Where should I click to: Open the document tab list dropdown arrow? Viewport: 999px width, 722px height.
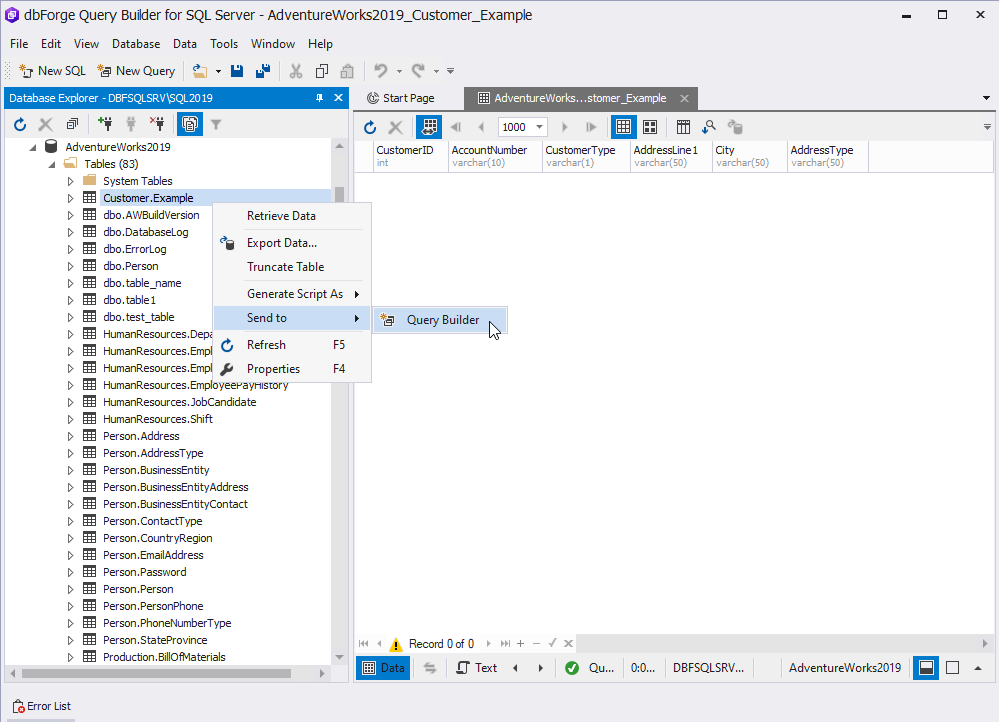tap(986, 98)
